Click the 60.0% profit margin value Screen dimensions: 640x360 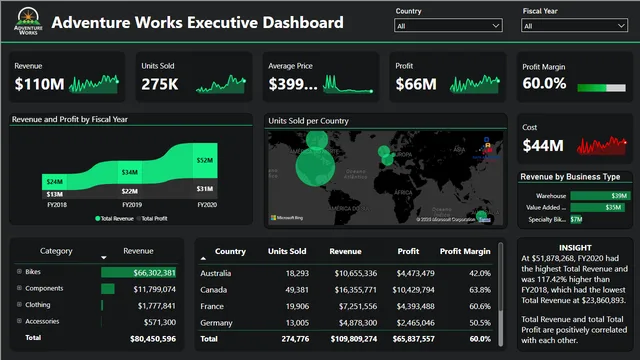pyautogui.click(x=544, y=83)
